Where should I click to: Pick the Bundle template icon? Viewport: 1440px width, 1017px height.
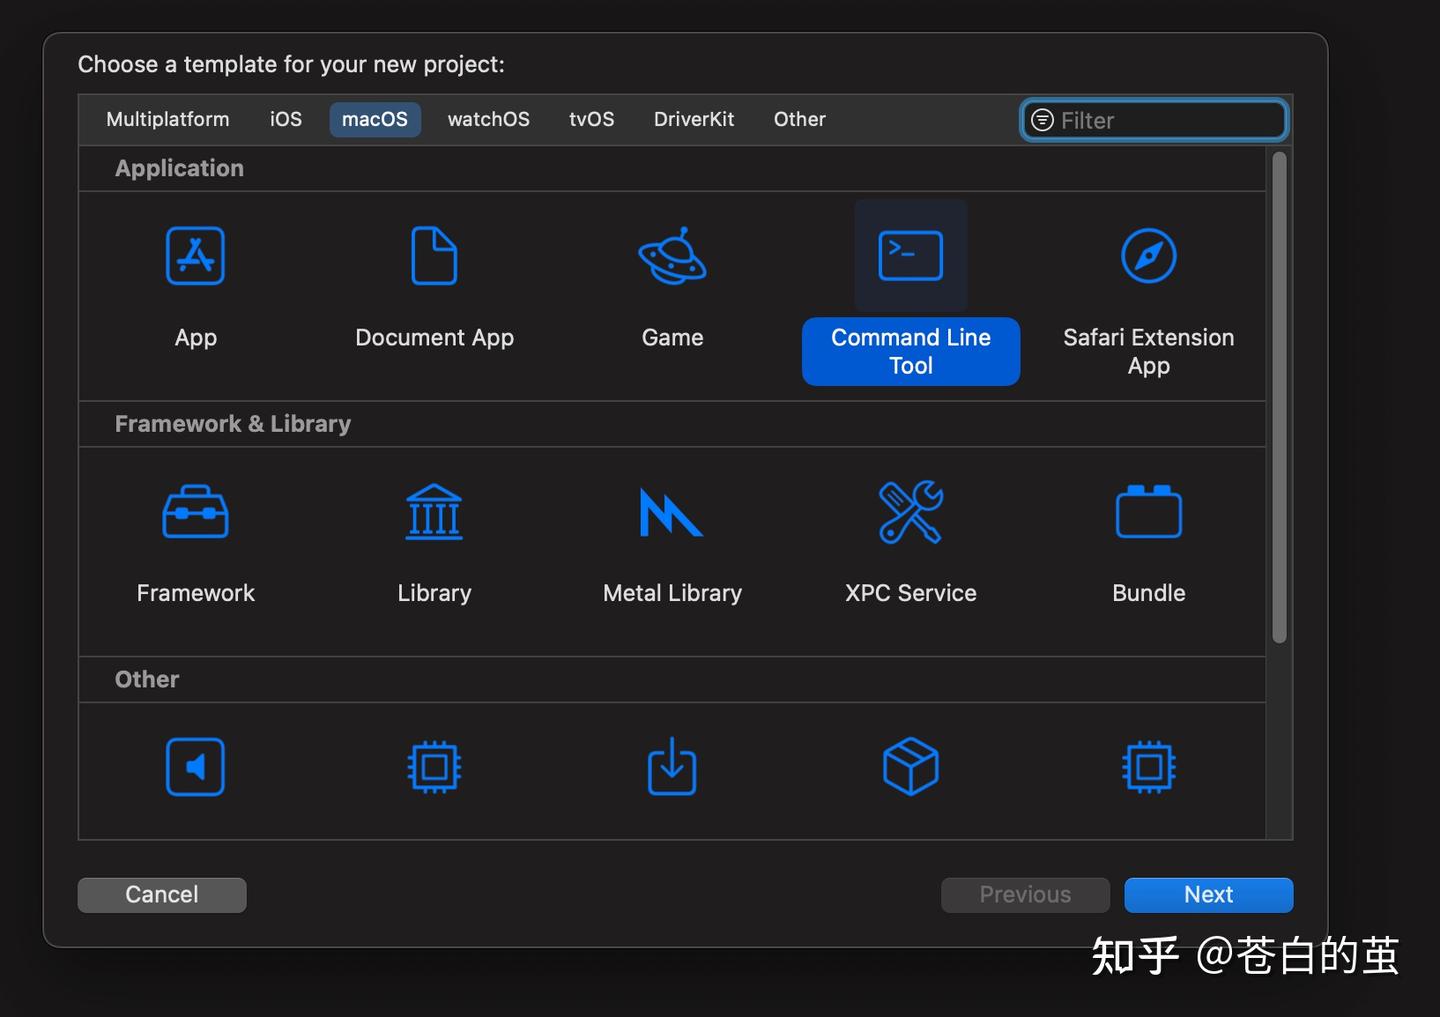tap(1149, 512)
